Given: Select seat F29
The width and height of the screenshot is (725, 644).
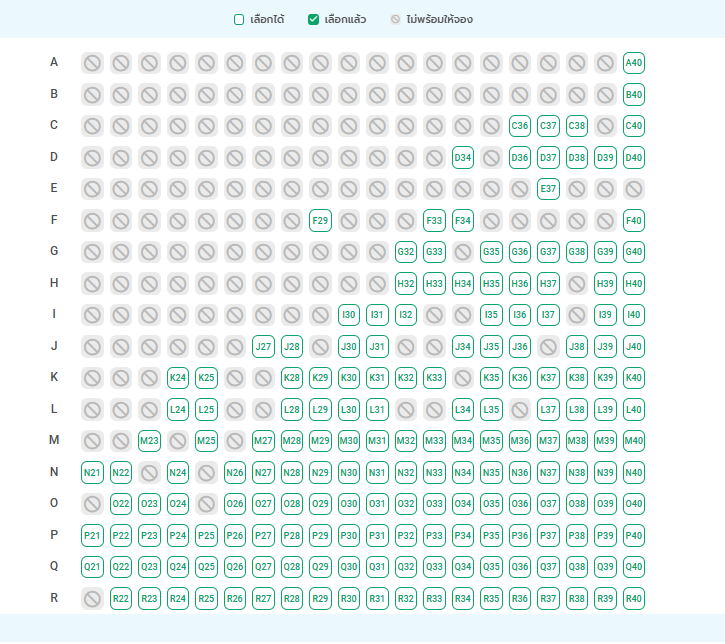Looking at the screenshot, I should click(x=320, y=221).
